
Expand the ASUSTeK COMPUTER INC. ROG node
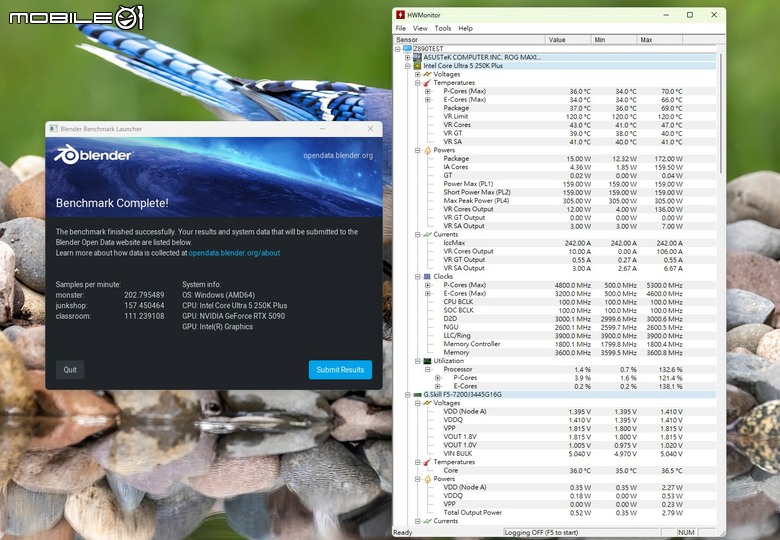pyautogui.click(x=408, y=57)
